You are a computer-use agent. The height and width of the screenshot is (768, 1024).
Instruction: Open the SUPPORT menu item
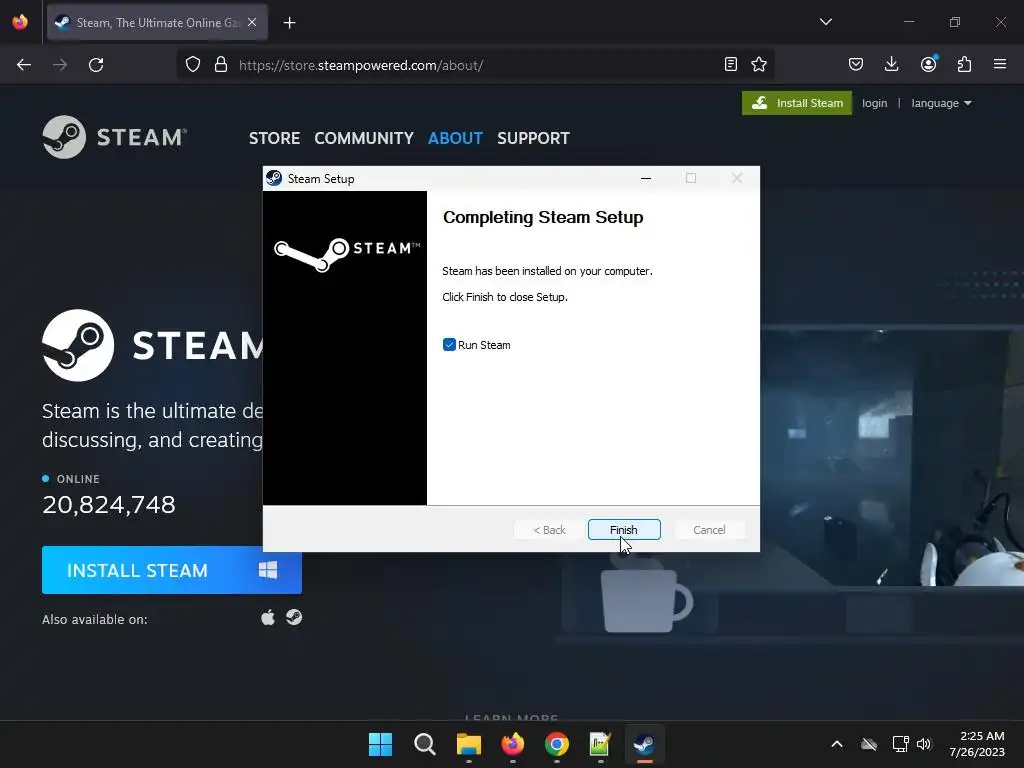534,138
